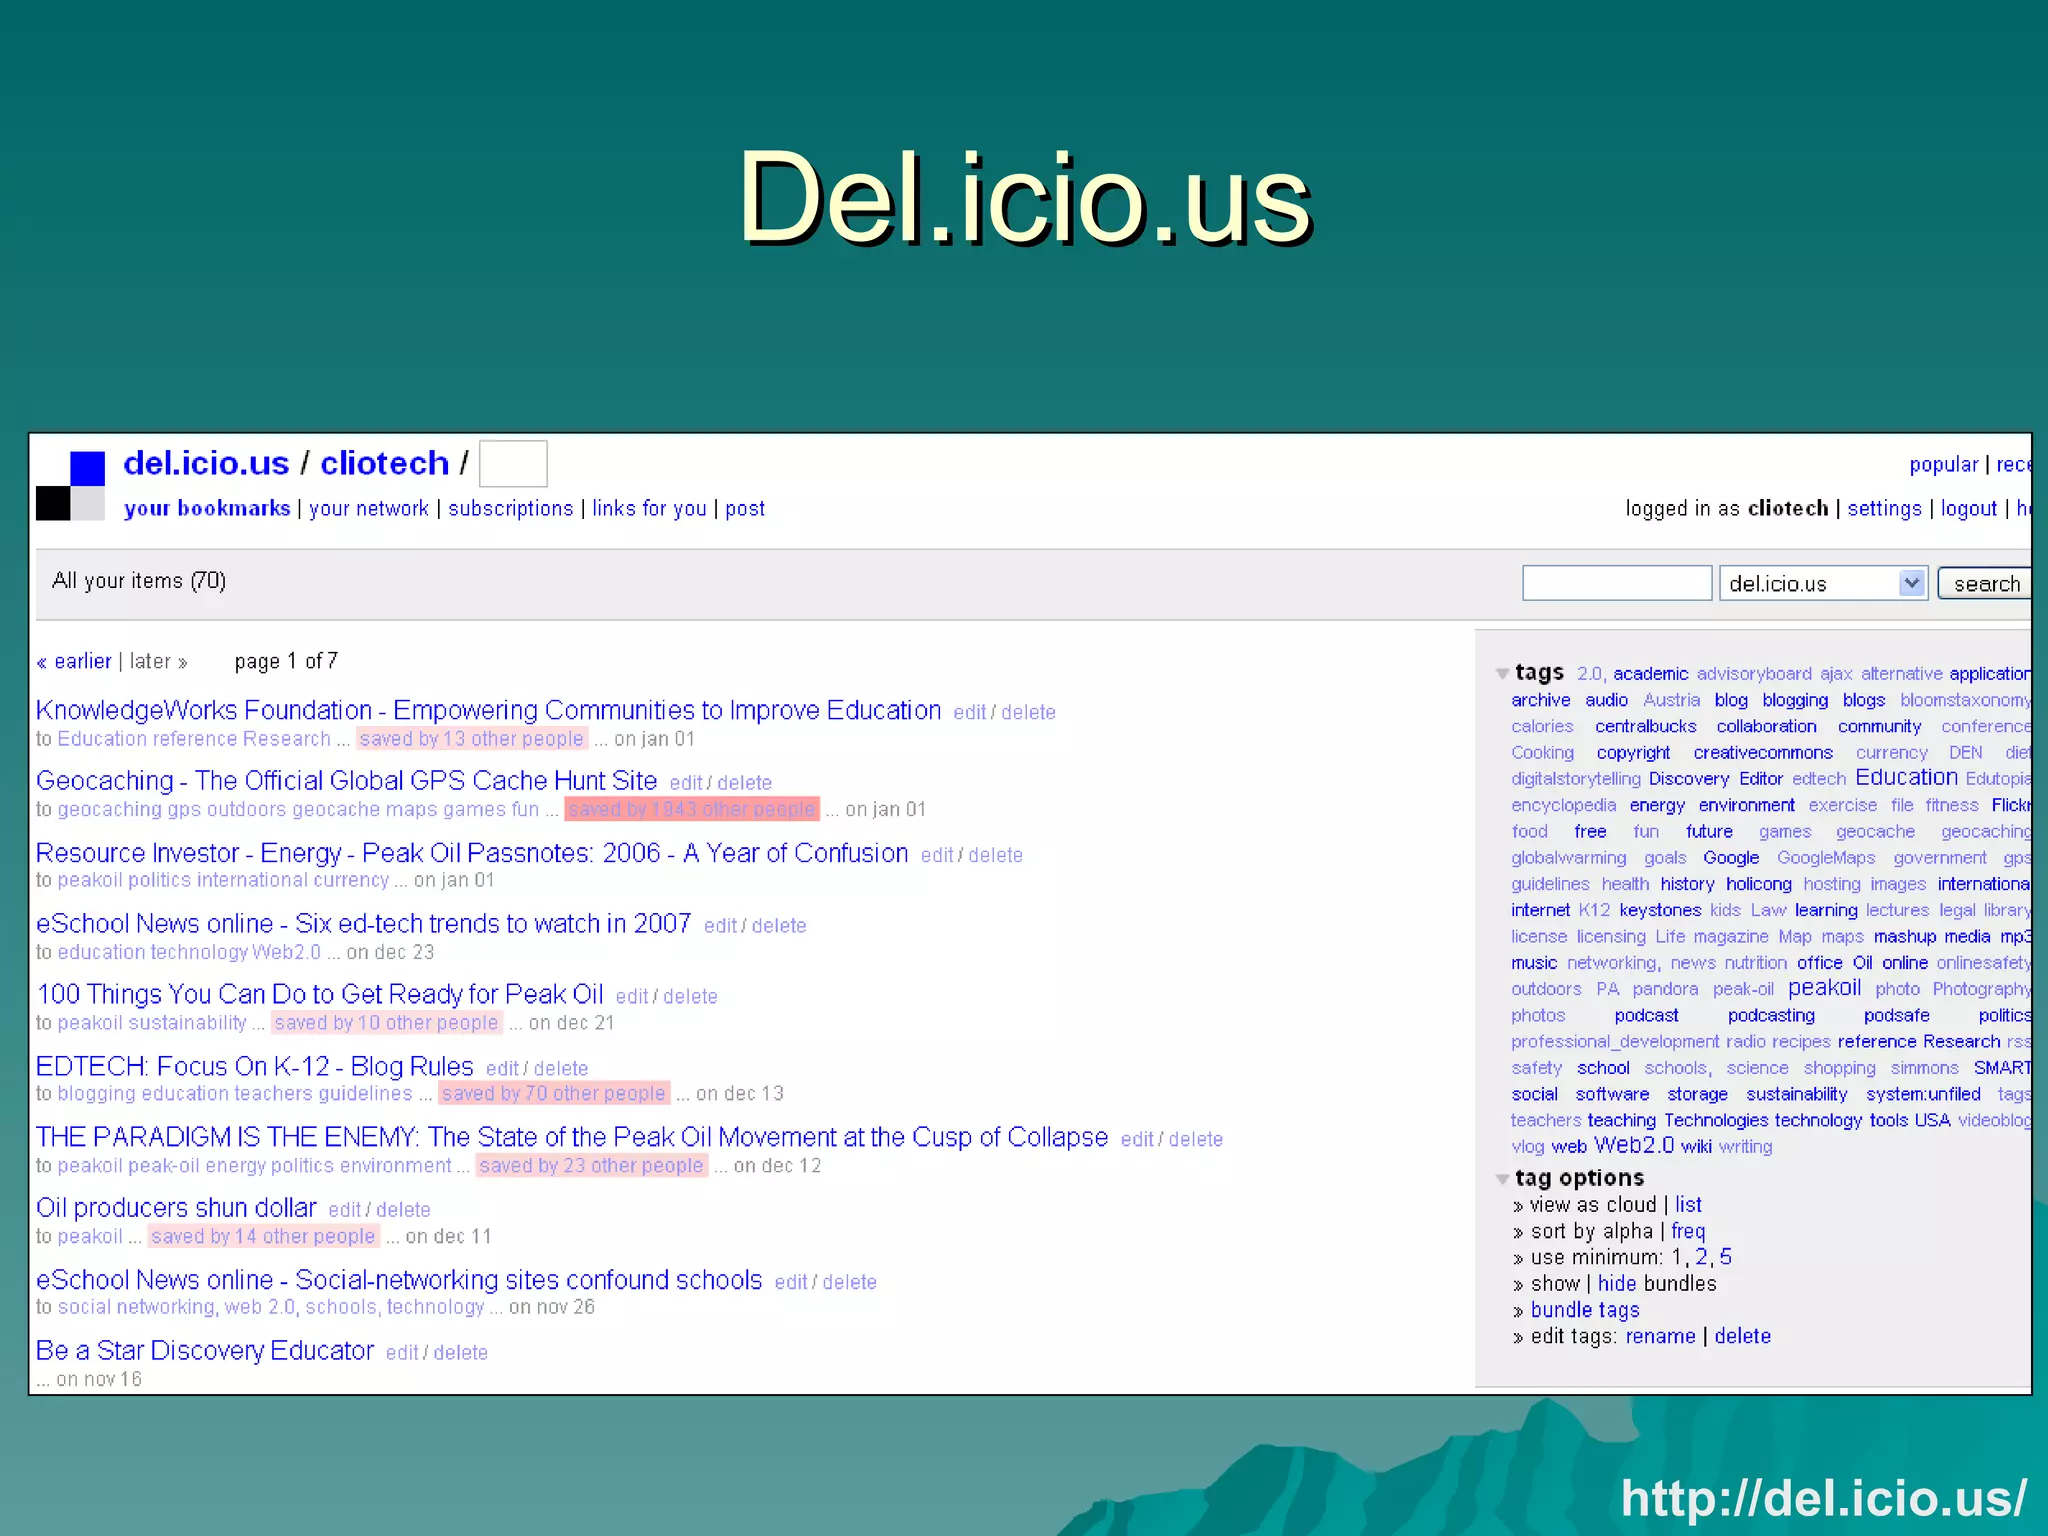The width and height of the screenshot is (2048, 1536).
Task: Open the cliotech user link
Action: 384,463
